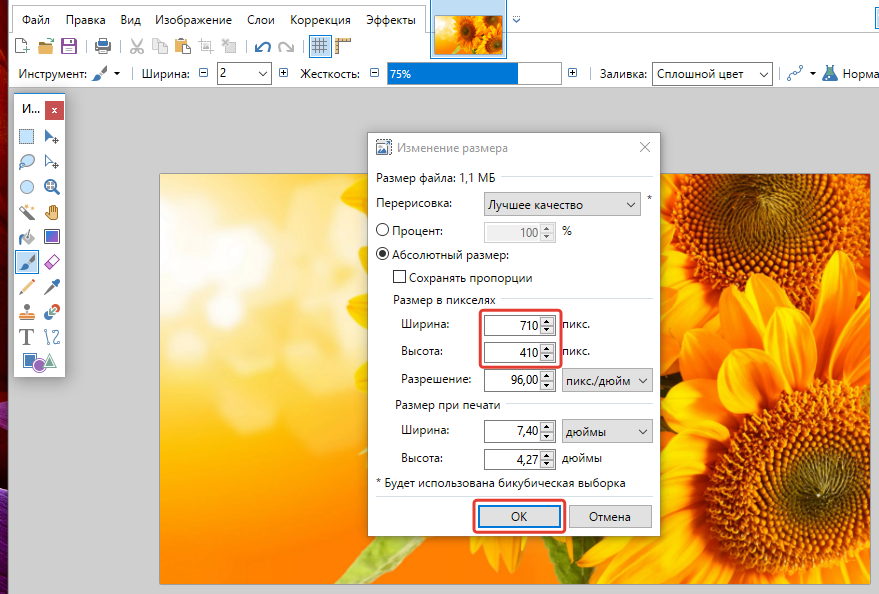Select the Процент radio button

point(382,230)
